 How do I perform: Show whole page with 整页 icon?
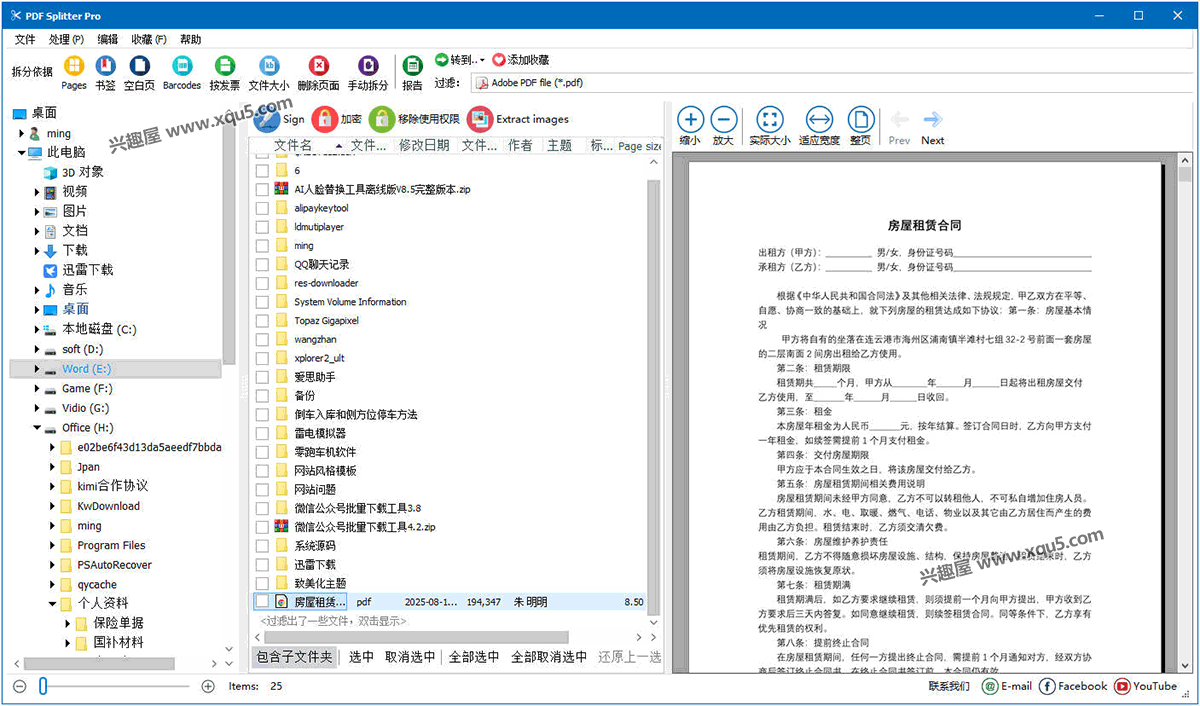pos(860,119)
